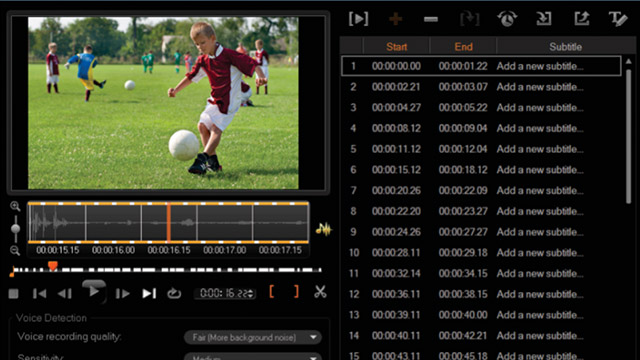The width and height of the screenshot is (640, 360).
Task: Click the subtitle list scrollbar
Action: pyautogui.click(x=629, y=135)
